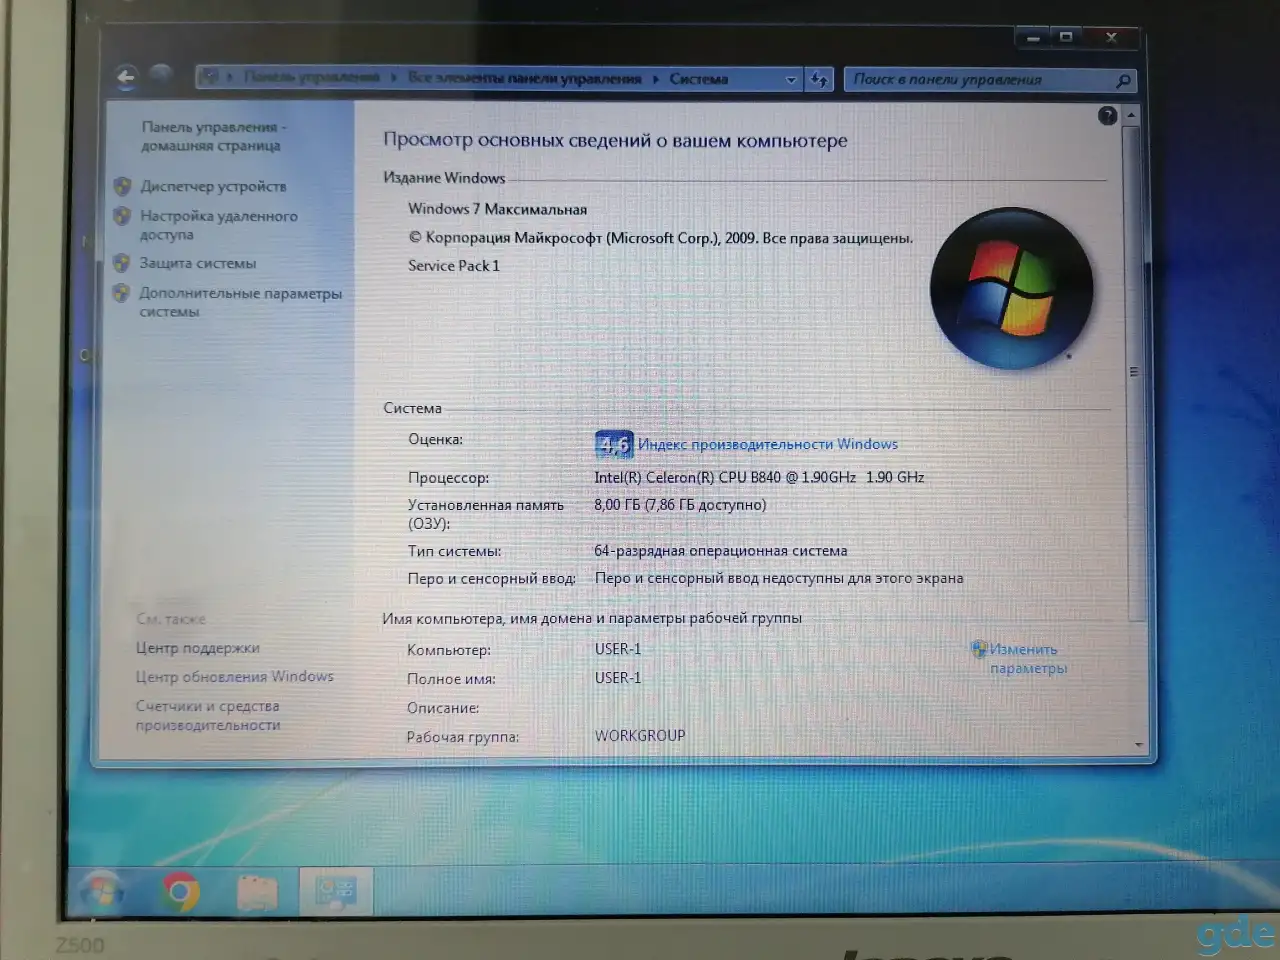Click the shield icon beside Настройка удаленного доступа
Viewport: 1280px width, 960px height.
(x=122, y=216)
